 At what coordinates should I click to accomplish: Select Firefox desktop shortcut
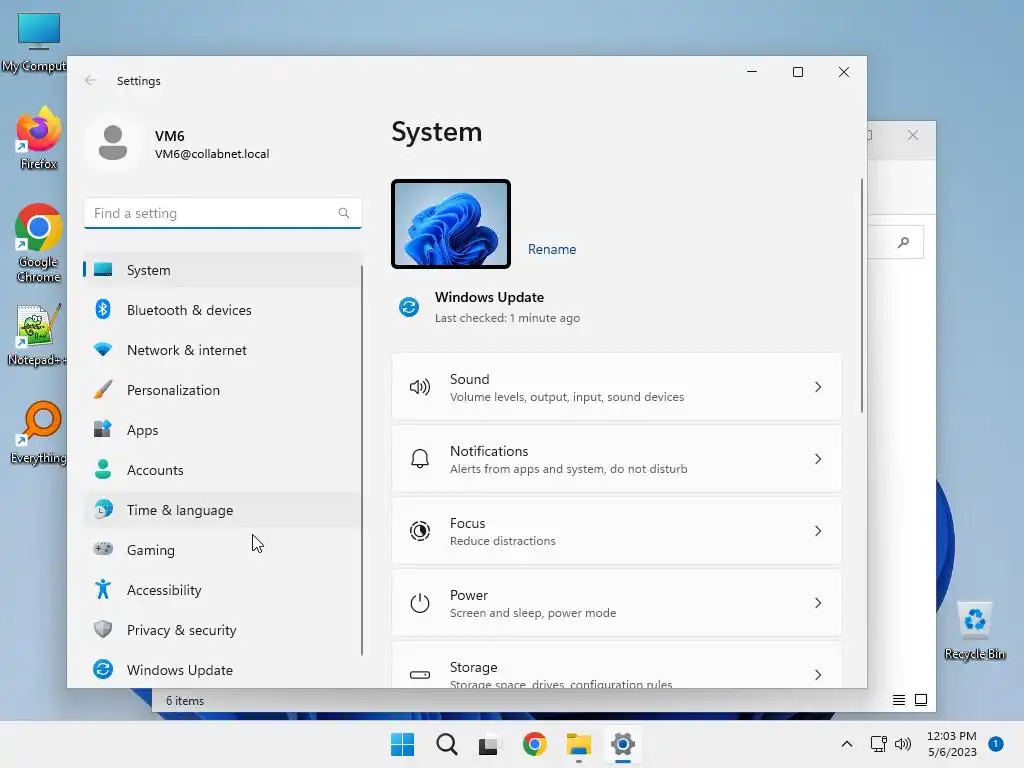point(38,138)
